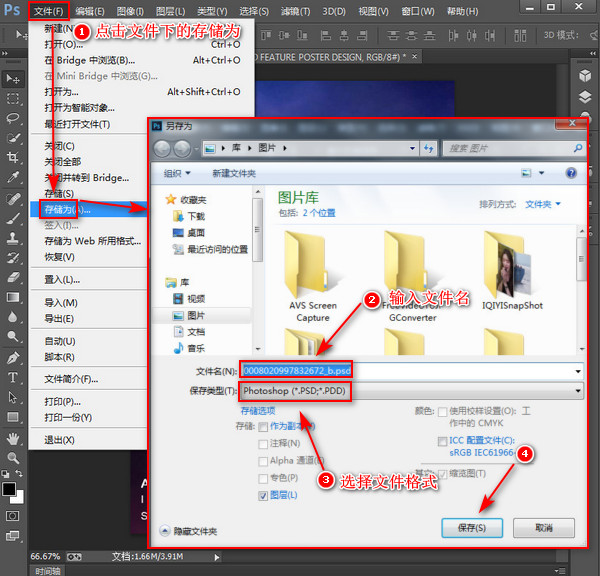The height and width of the screenshot is (576, 600).
Task: Select the Clone Stamp tool
Action: [x=13, y=238]
